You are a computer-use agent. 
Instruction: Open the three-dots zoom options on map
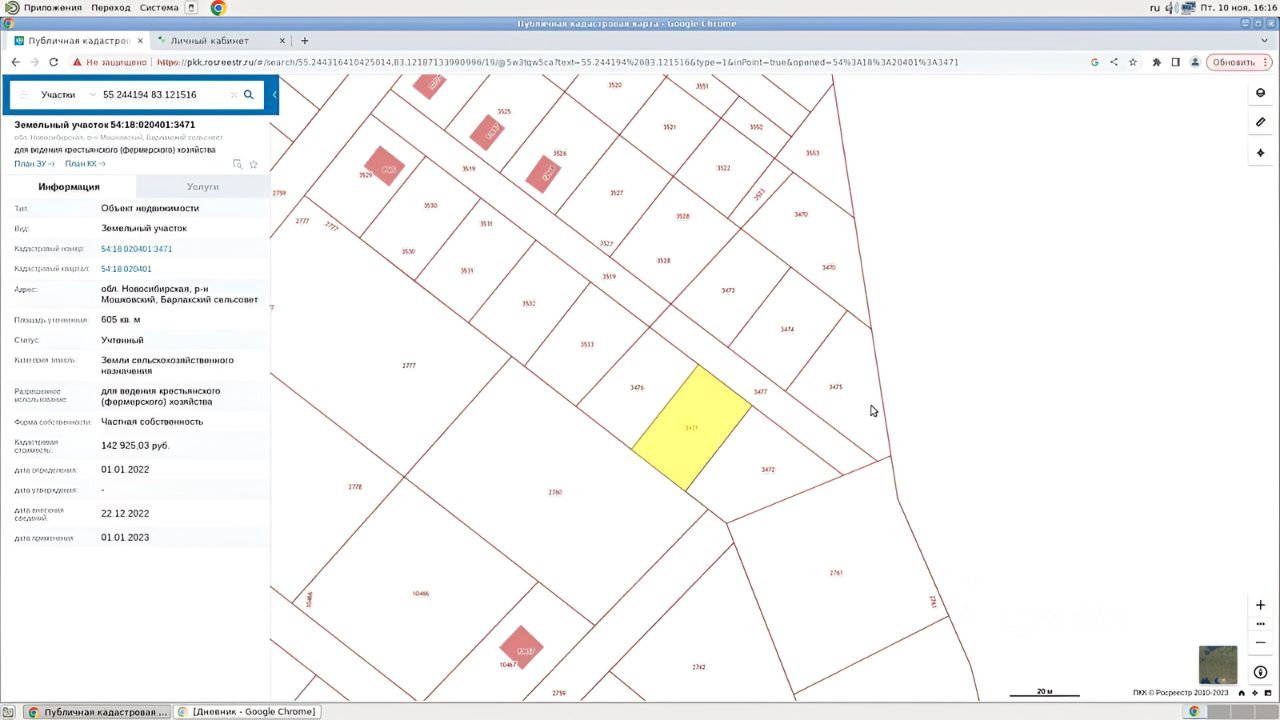pos(1260,624)
